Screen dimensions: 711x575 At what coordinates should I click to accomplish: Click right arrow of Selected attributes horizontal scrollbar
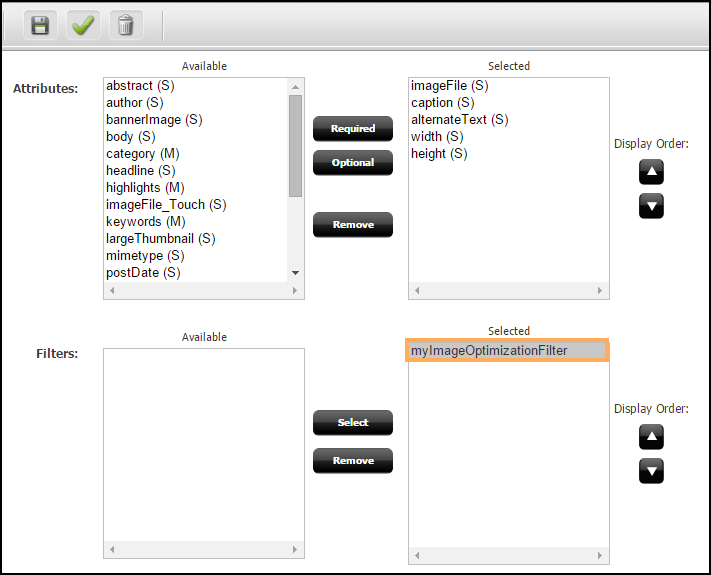coord(600,290)
